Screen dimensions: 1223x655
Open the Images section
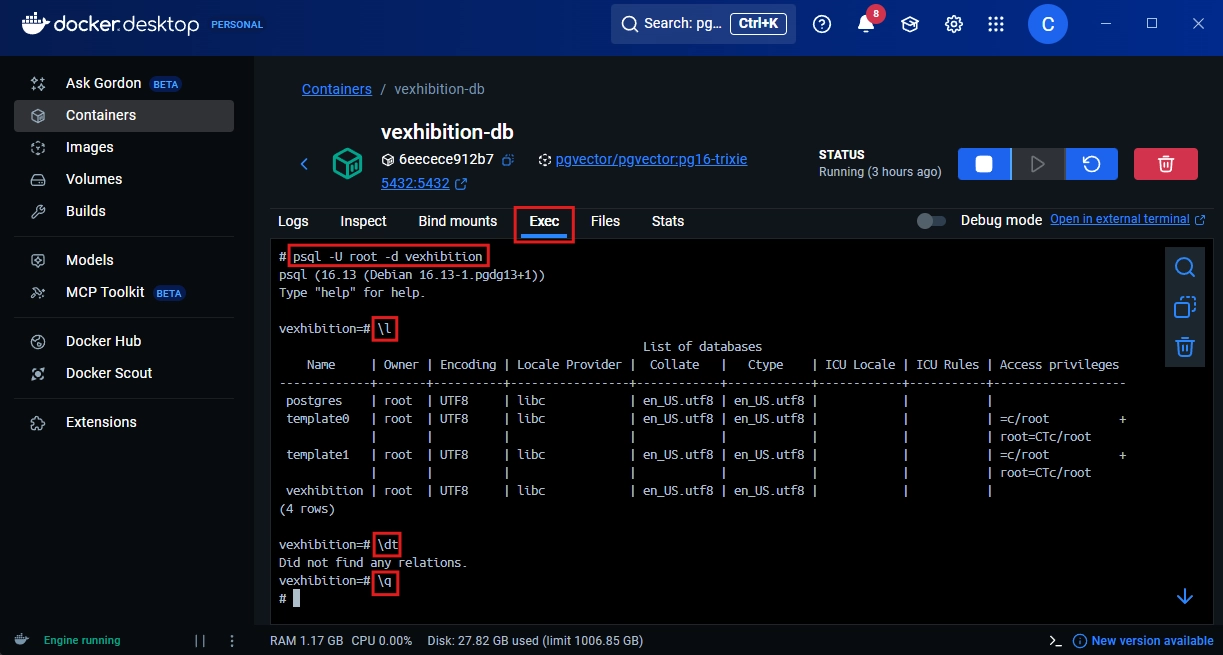pos(124,147)
